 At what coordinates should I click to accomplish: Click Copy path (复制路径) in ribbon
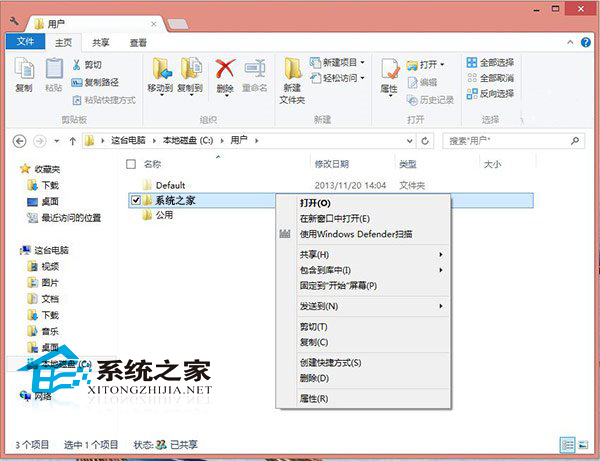pyautogui.click(x=95, y=82)
